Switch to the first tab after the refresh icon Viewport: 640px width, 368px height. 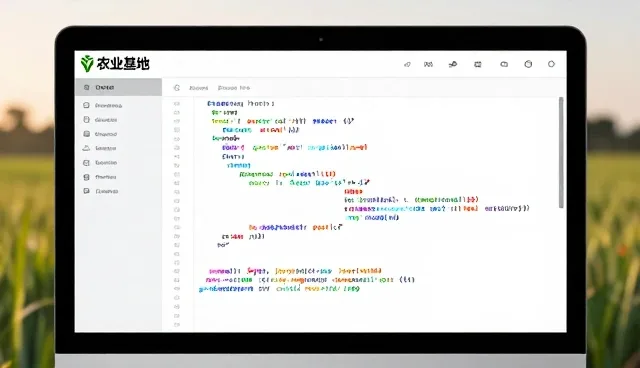199,88
